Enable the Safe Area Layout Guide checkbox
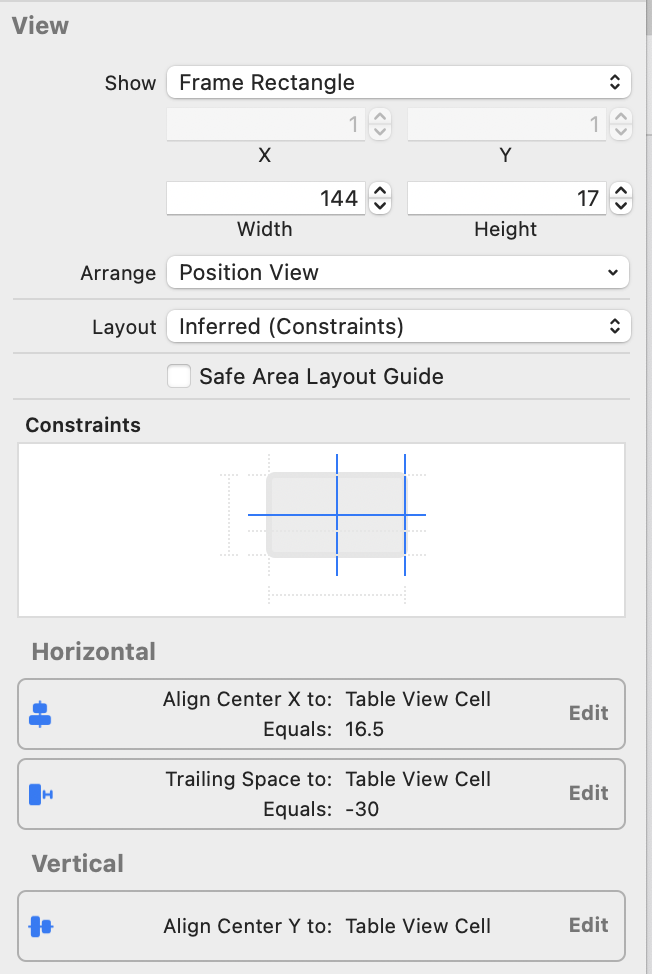 tap(180, 377)
